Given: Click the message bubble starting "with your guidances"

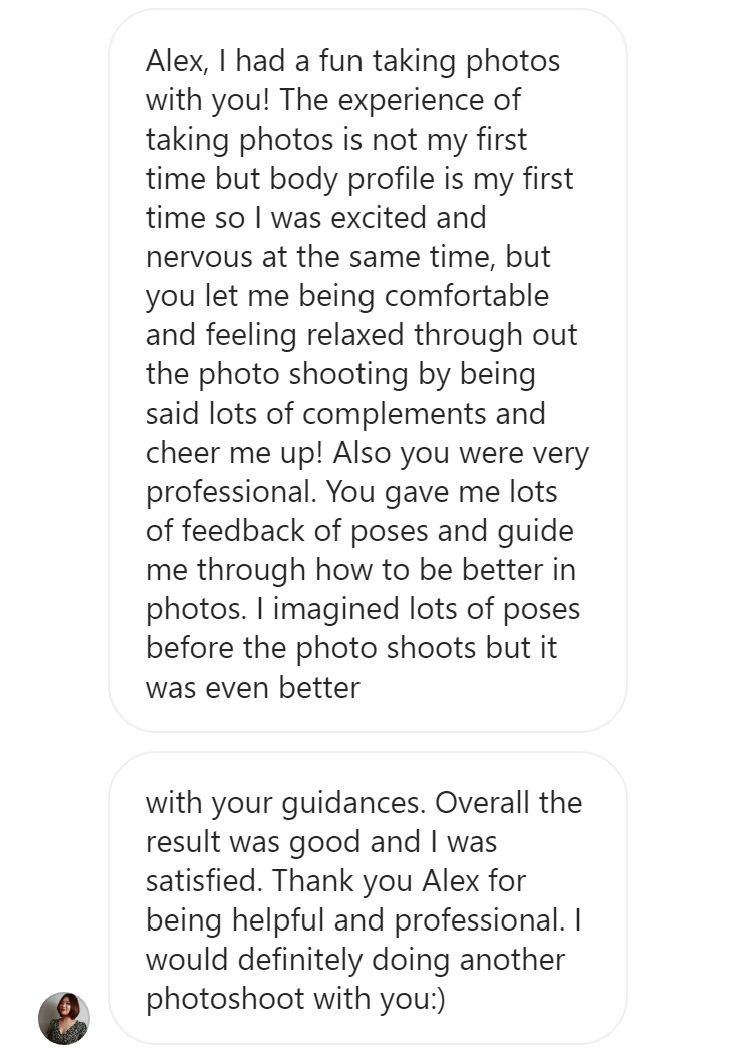Looking at the screenshot, I should pyautogui.click(x=367, y=900).
